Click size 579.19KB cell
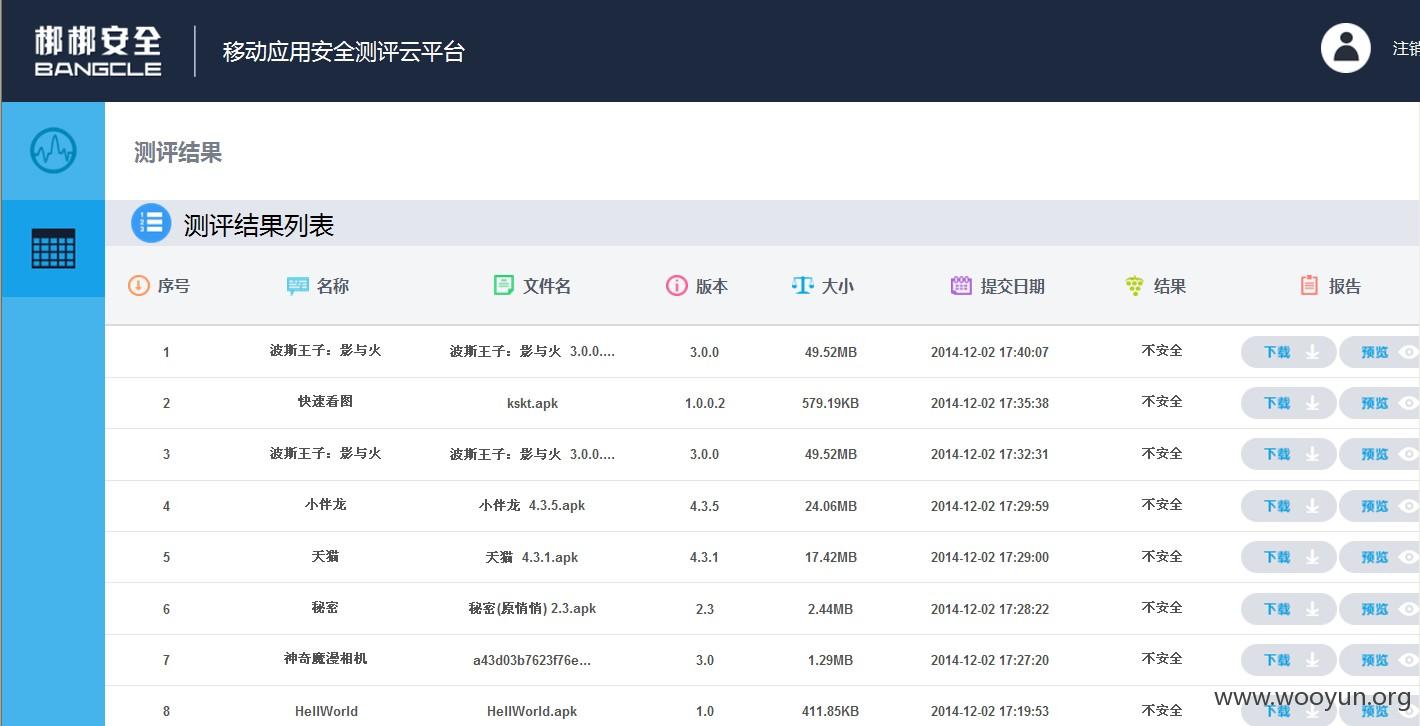The width and height of the screenshot is (1420, 726). click(x=830, y=403)
